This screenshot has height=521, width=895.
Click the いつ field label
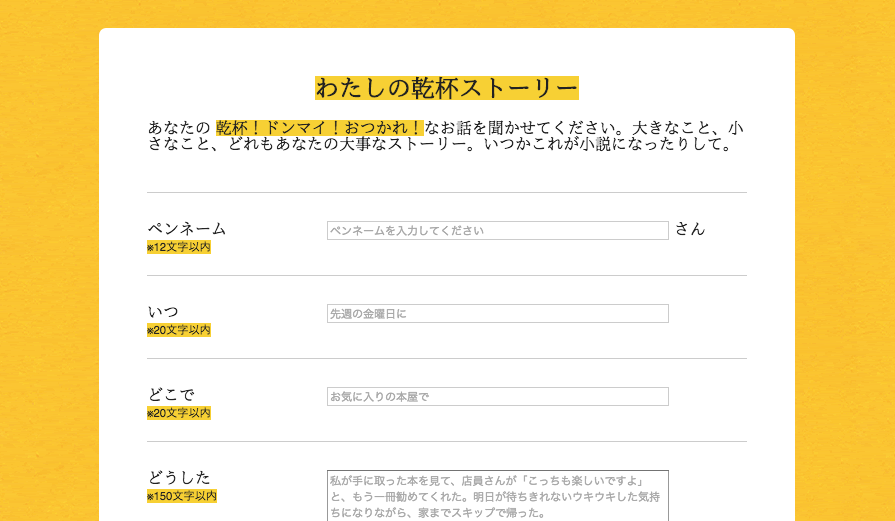tap(163, 311)
